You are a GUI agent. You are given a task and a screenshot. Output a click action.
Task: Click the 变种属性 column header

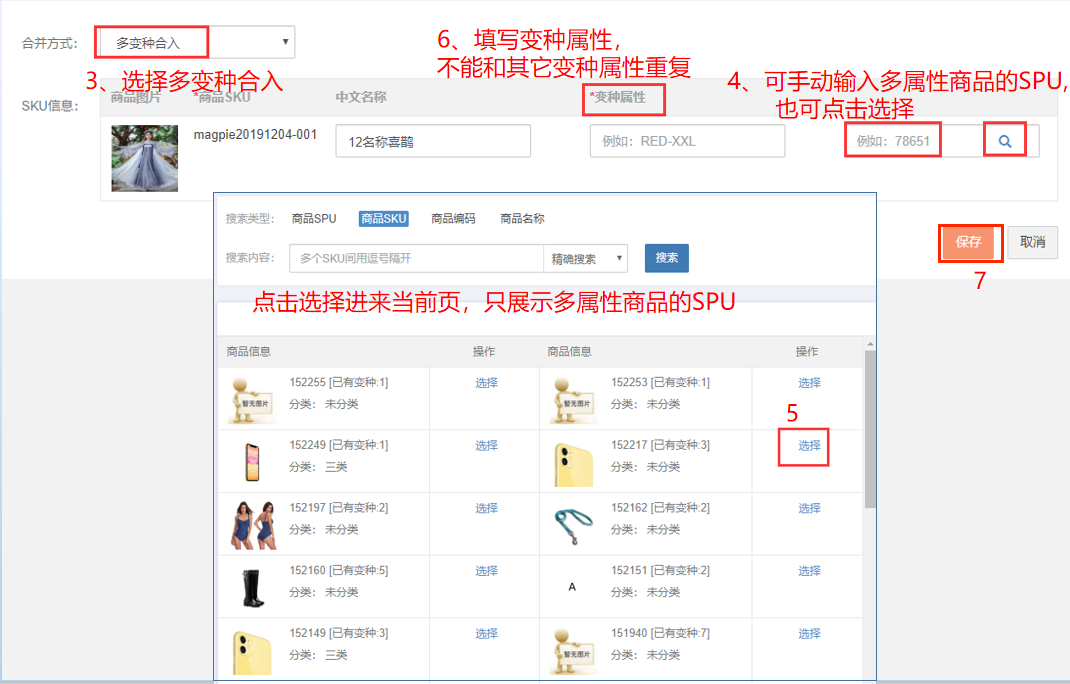pos(618,97)
